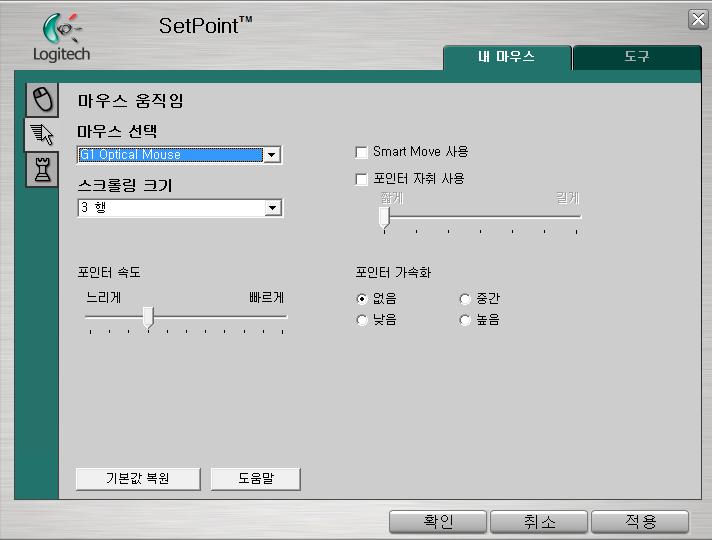712x540 pixels.
Task: Select 낮음 pointer acceleration option
Action: (362, 320)
